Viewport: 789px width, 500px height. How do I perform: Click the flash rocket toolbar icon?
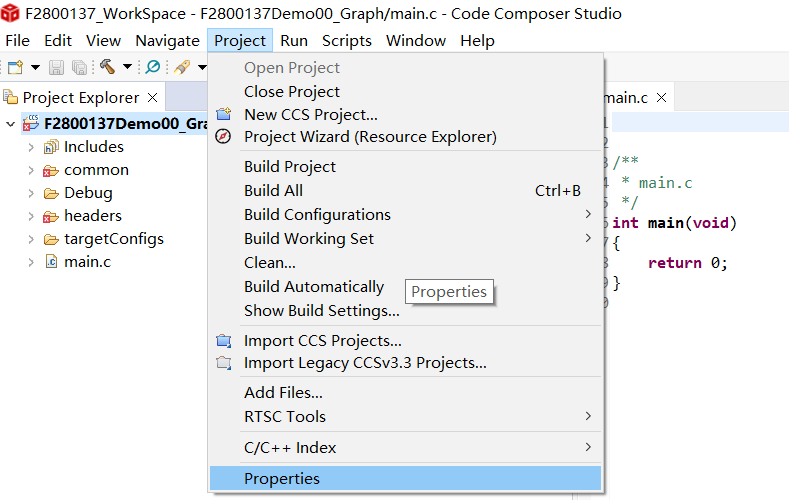182,66
